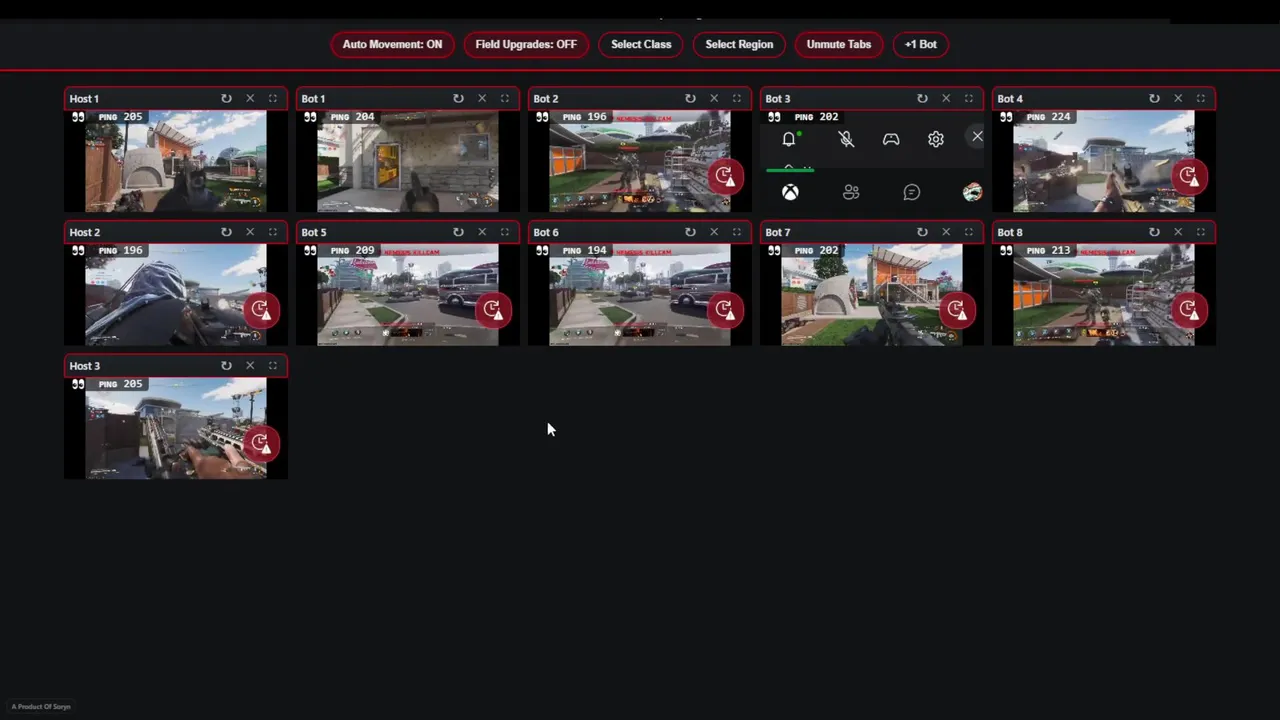1280x720 pixels.
Task: Open the Select Region menu
Action: (739, 44)
